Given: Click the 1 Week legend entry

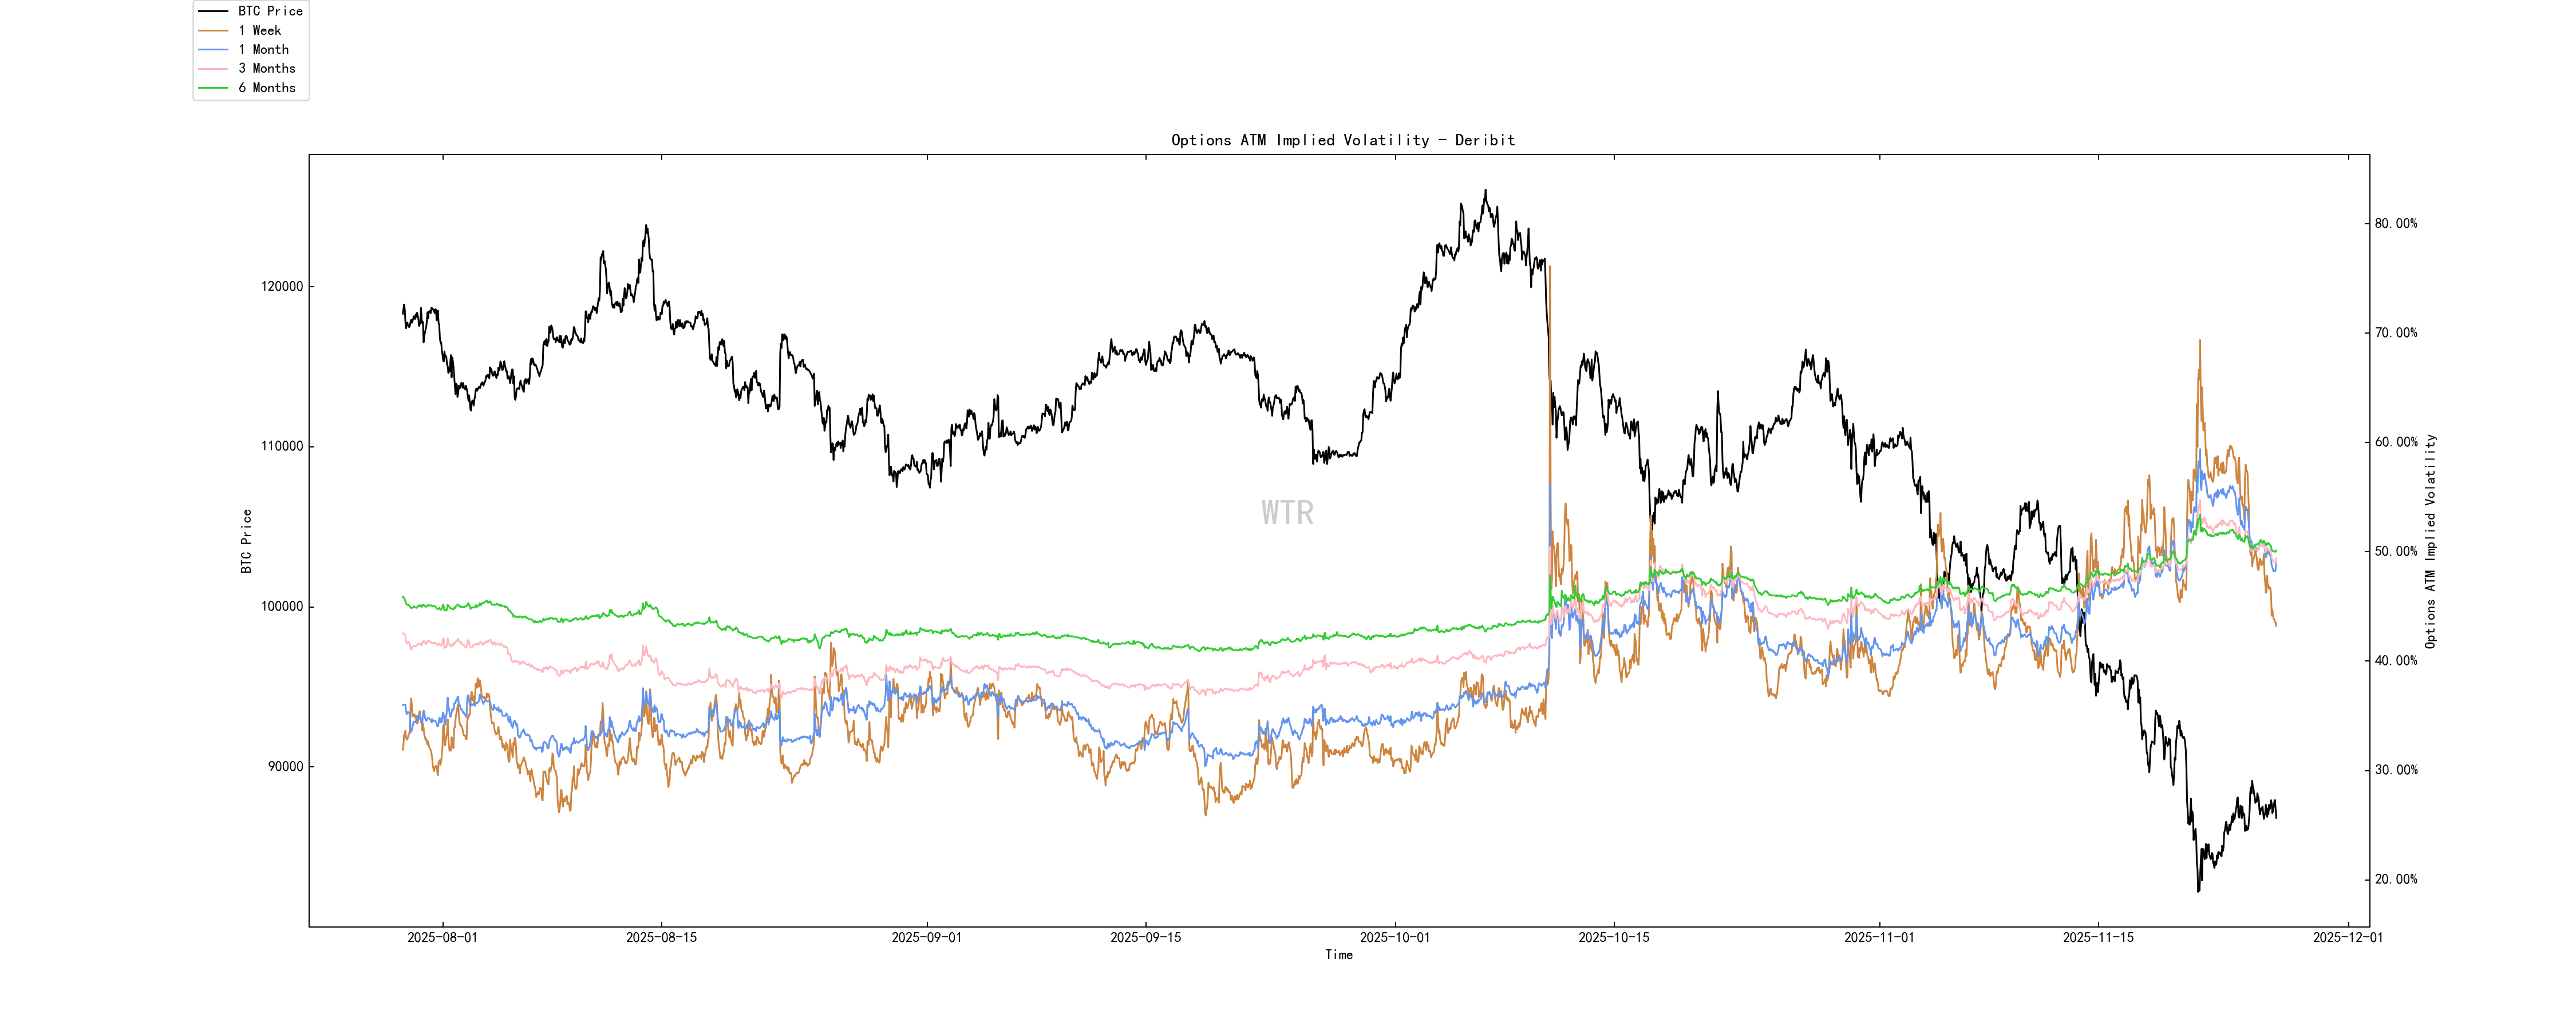Looking at the screenshot, I should pyautogui.click(x=259, y=30).
